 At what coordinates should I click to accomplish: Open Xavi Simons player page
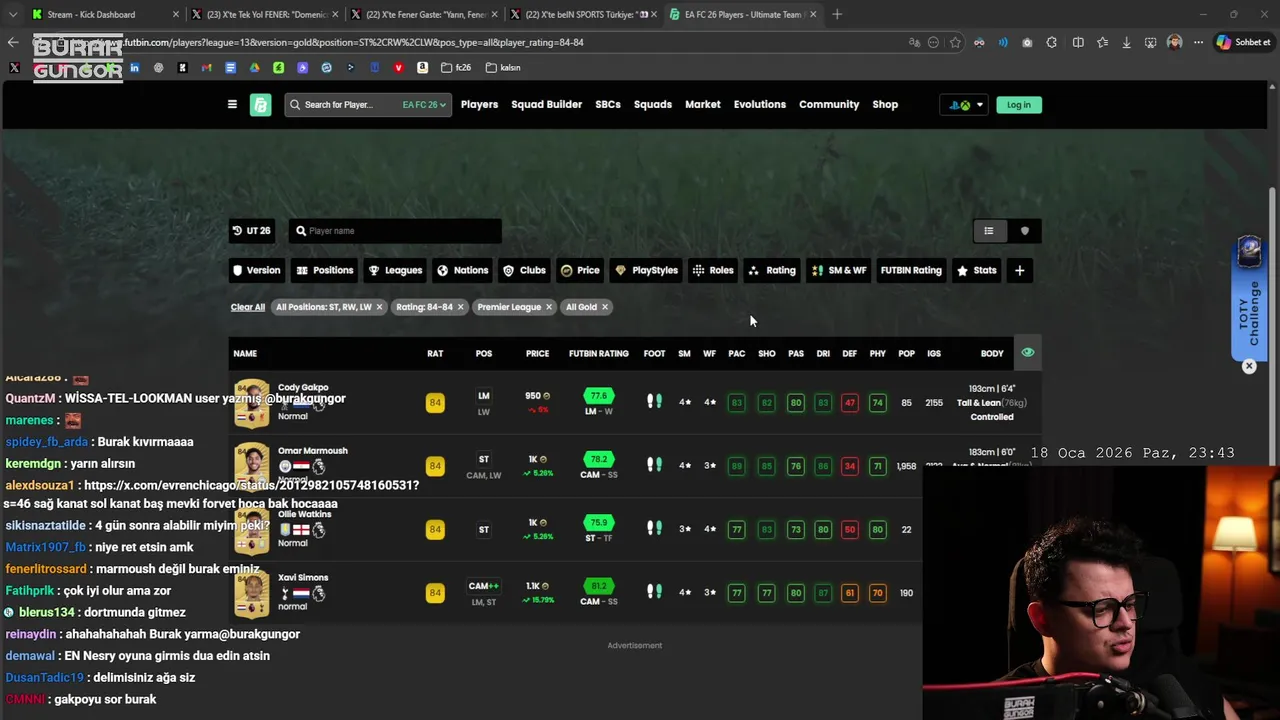coord(303,577)
